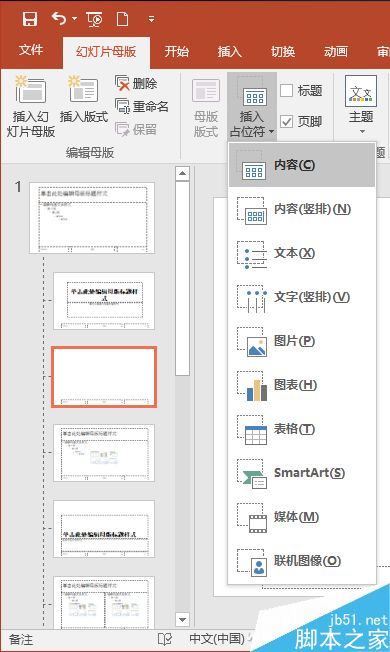Image resolution: width=390 pixels, height=652 pixels.
Task: Choose 表格(T) placeholder option
Action: click(302, 430)
